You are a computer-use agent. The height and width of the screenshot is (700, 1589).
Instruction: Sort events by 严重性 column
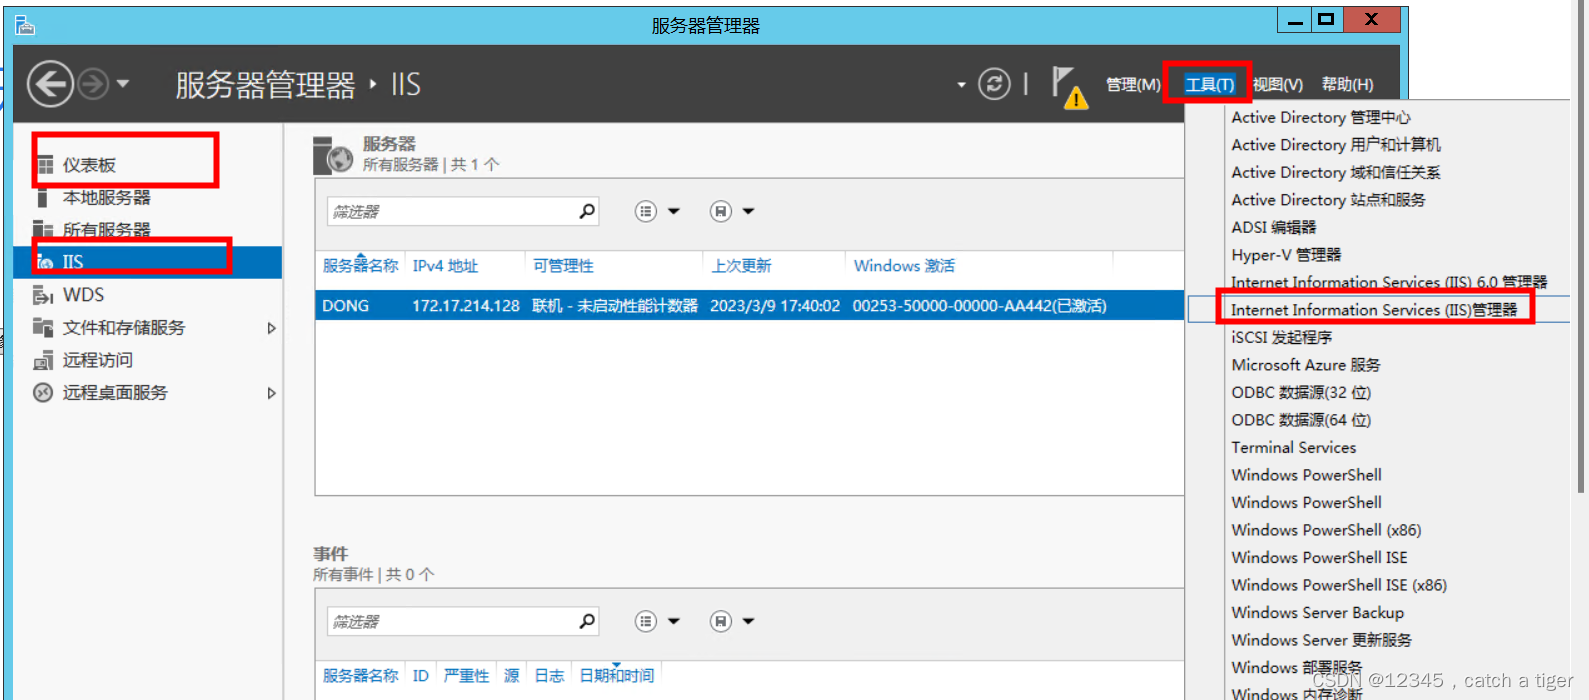[x=466, y=676]
